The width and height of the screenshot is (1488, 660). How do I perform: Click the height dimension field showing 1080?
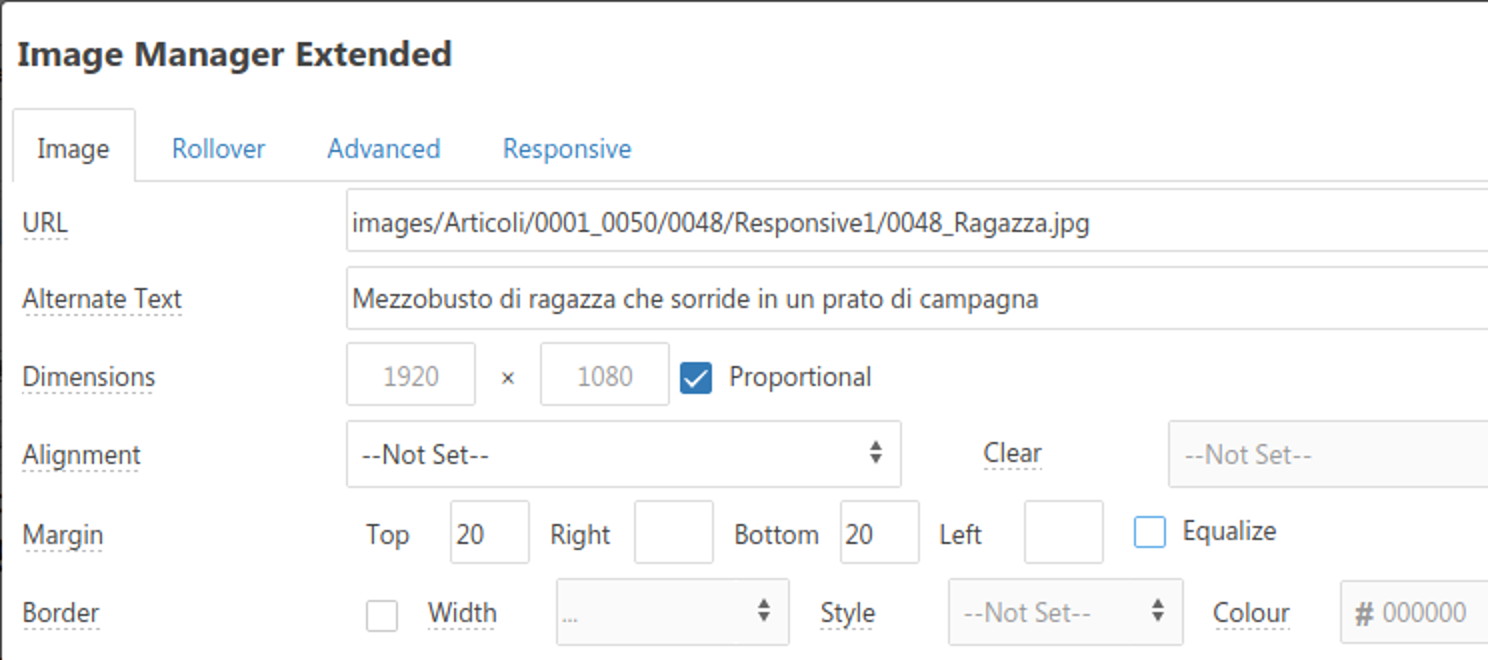point(605,375)
